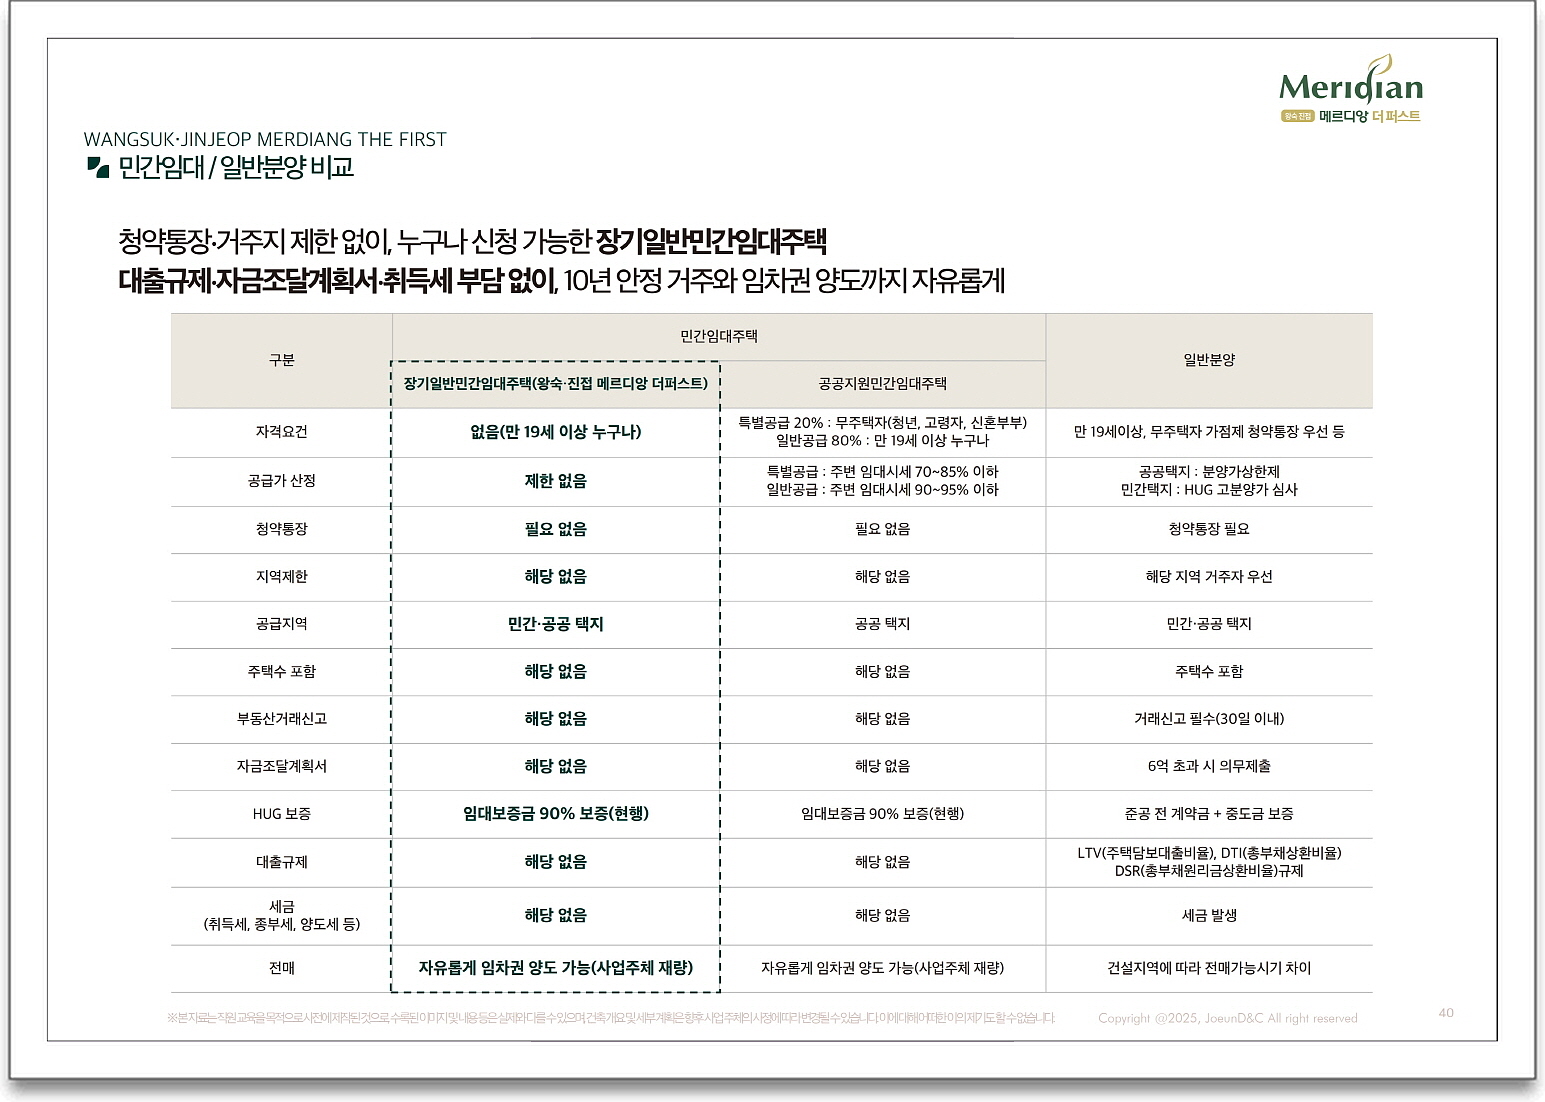Click bold '해당 없음' in the 대출규제 row
The width and height of the screenshot is (1545, 1102).
pos(556,862)
